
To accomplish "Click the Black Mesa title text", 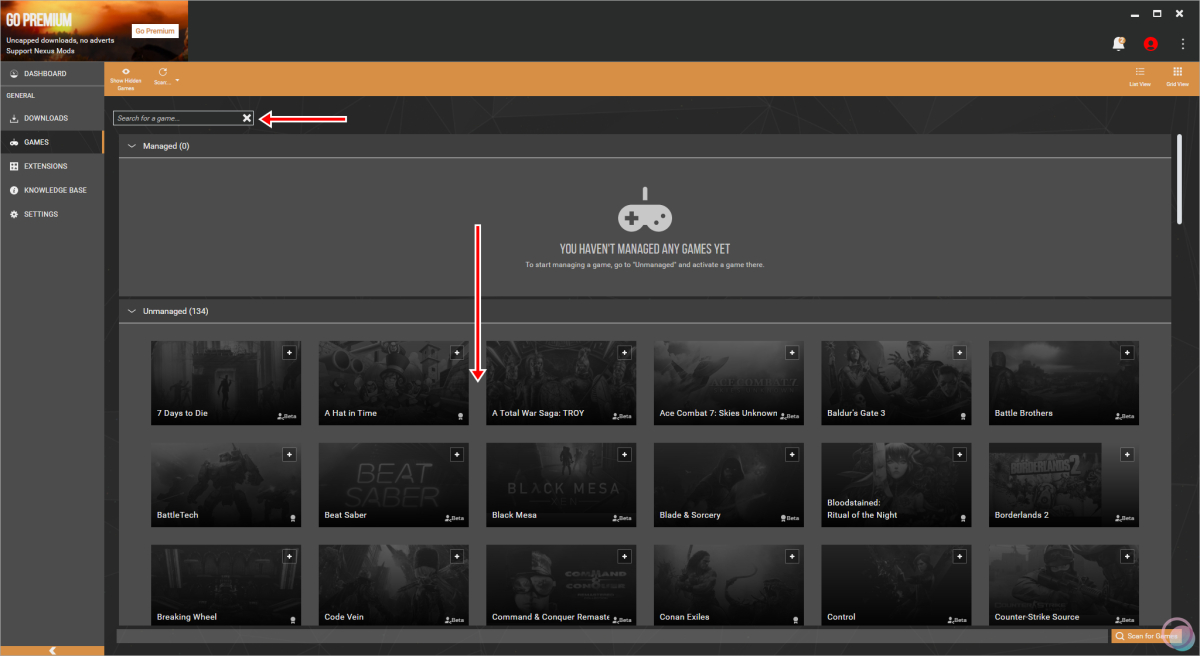I will [x=514, y=515].
